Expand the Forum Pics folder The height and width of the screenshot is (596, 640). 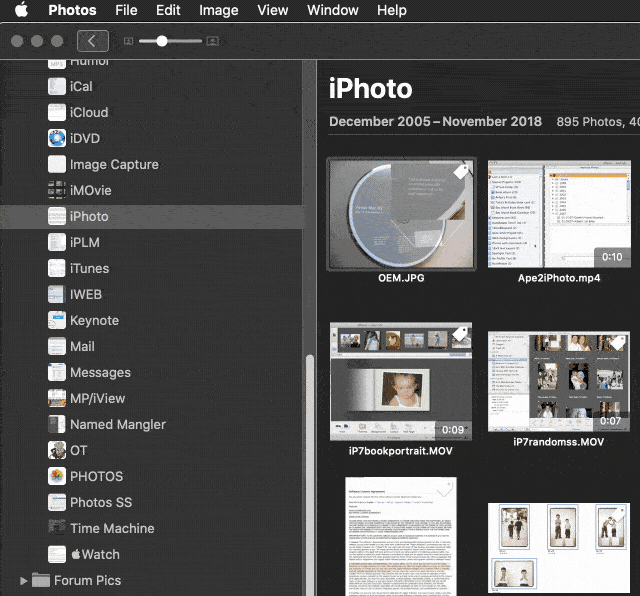pos(24,581)
